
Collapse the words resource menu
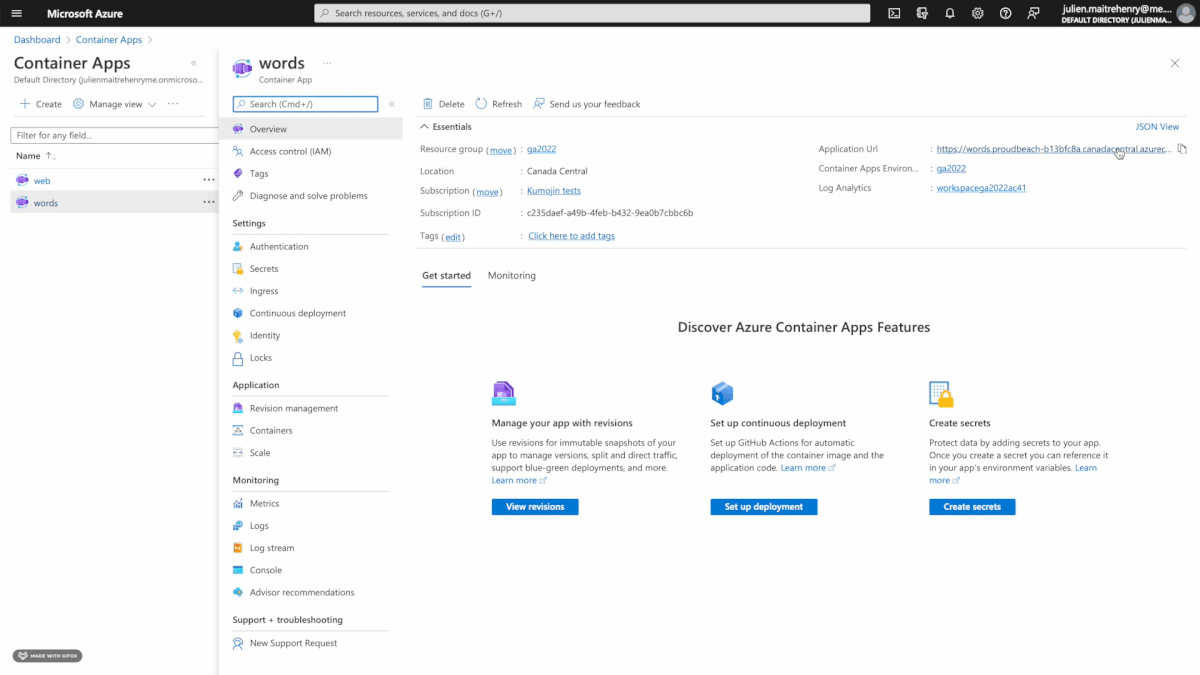pyautogui.click(x=392, y=104)
